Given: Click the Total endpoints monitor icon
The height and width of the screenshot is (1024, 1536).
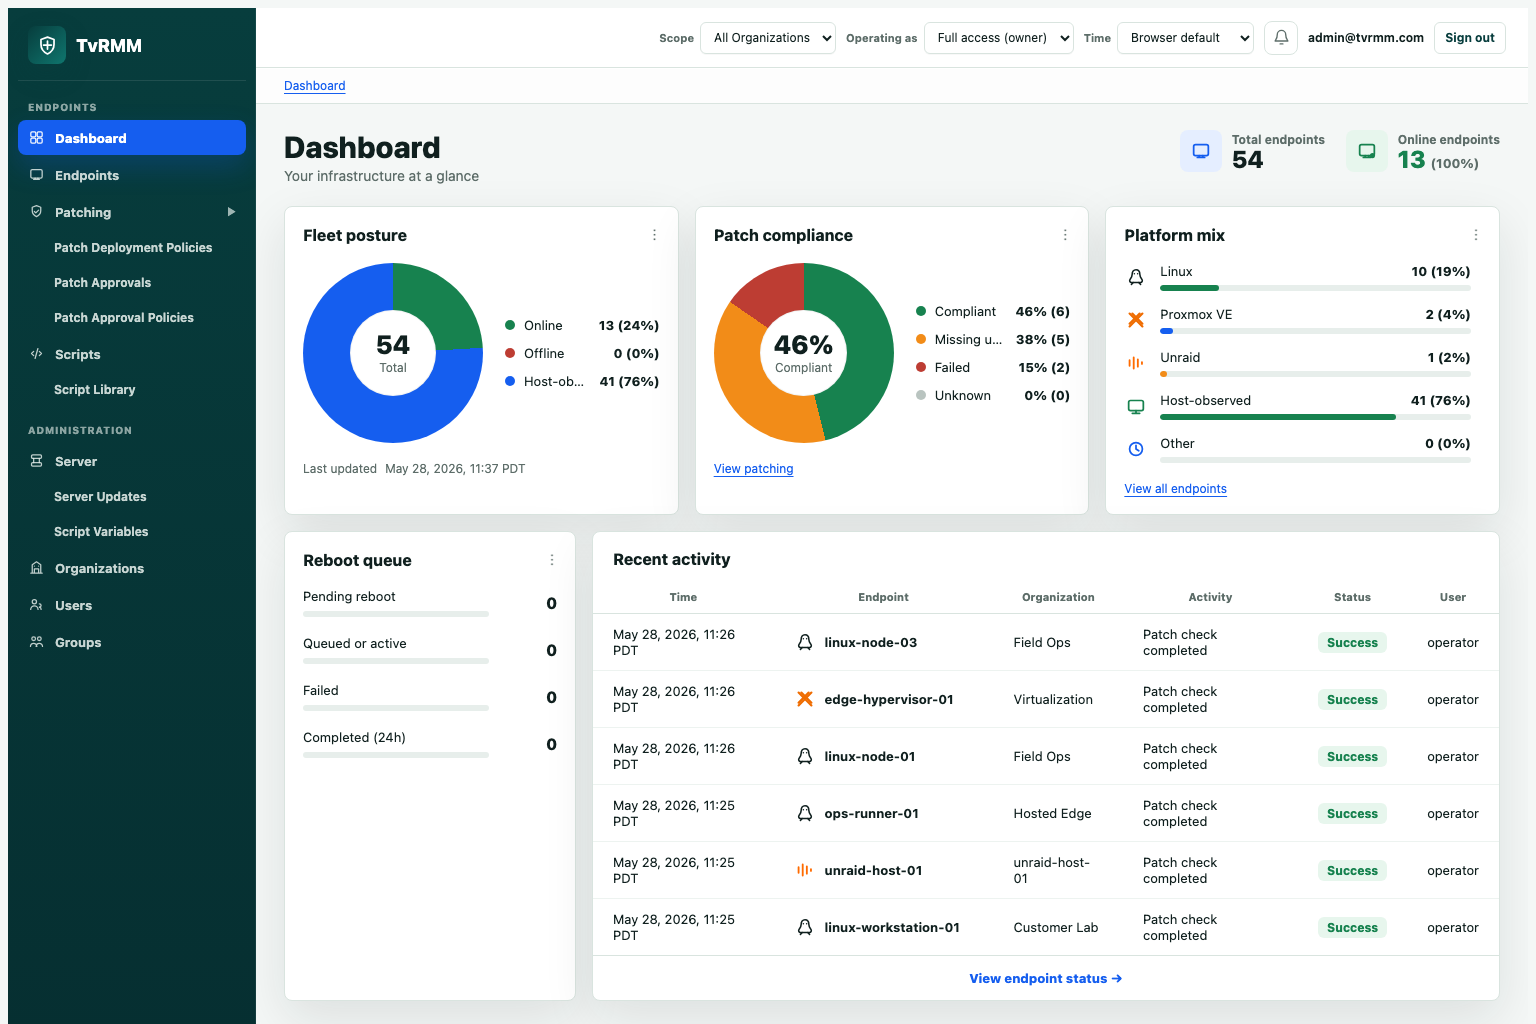Looking at the screenshot, I should pos(1201,151).
